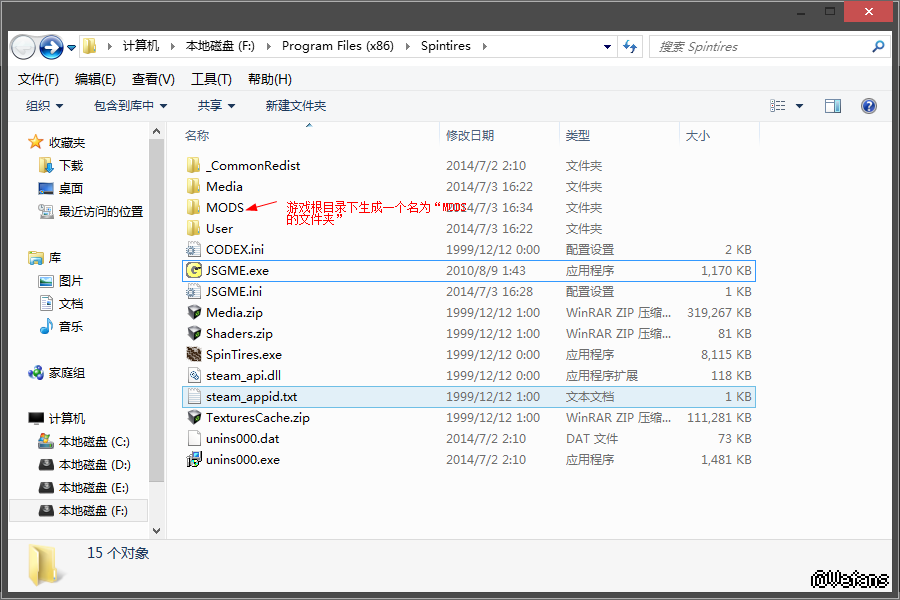The image size is (900, 600).
Task: Select the User folder icon
Action: click(193, 229)
